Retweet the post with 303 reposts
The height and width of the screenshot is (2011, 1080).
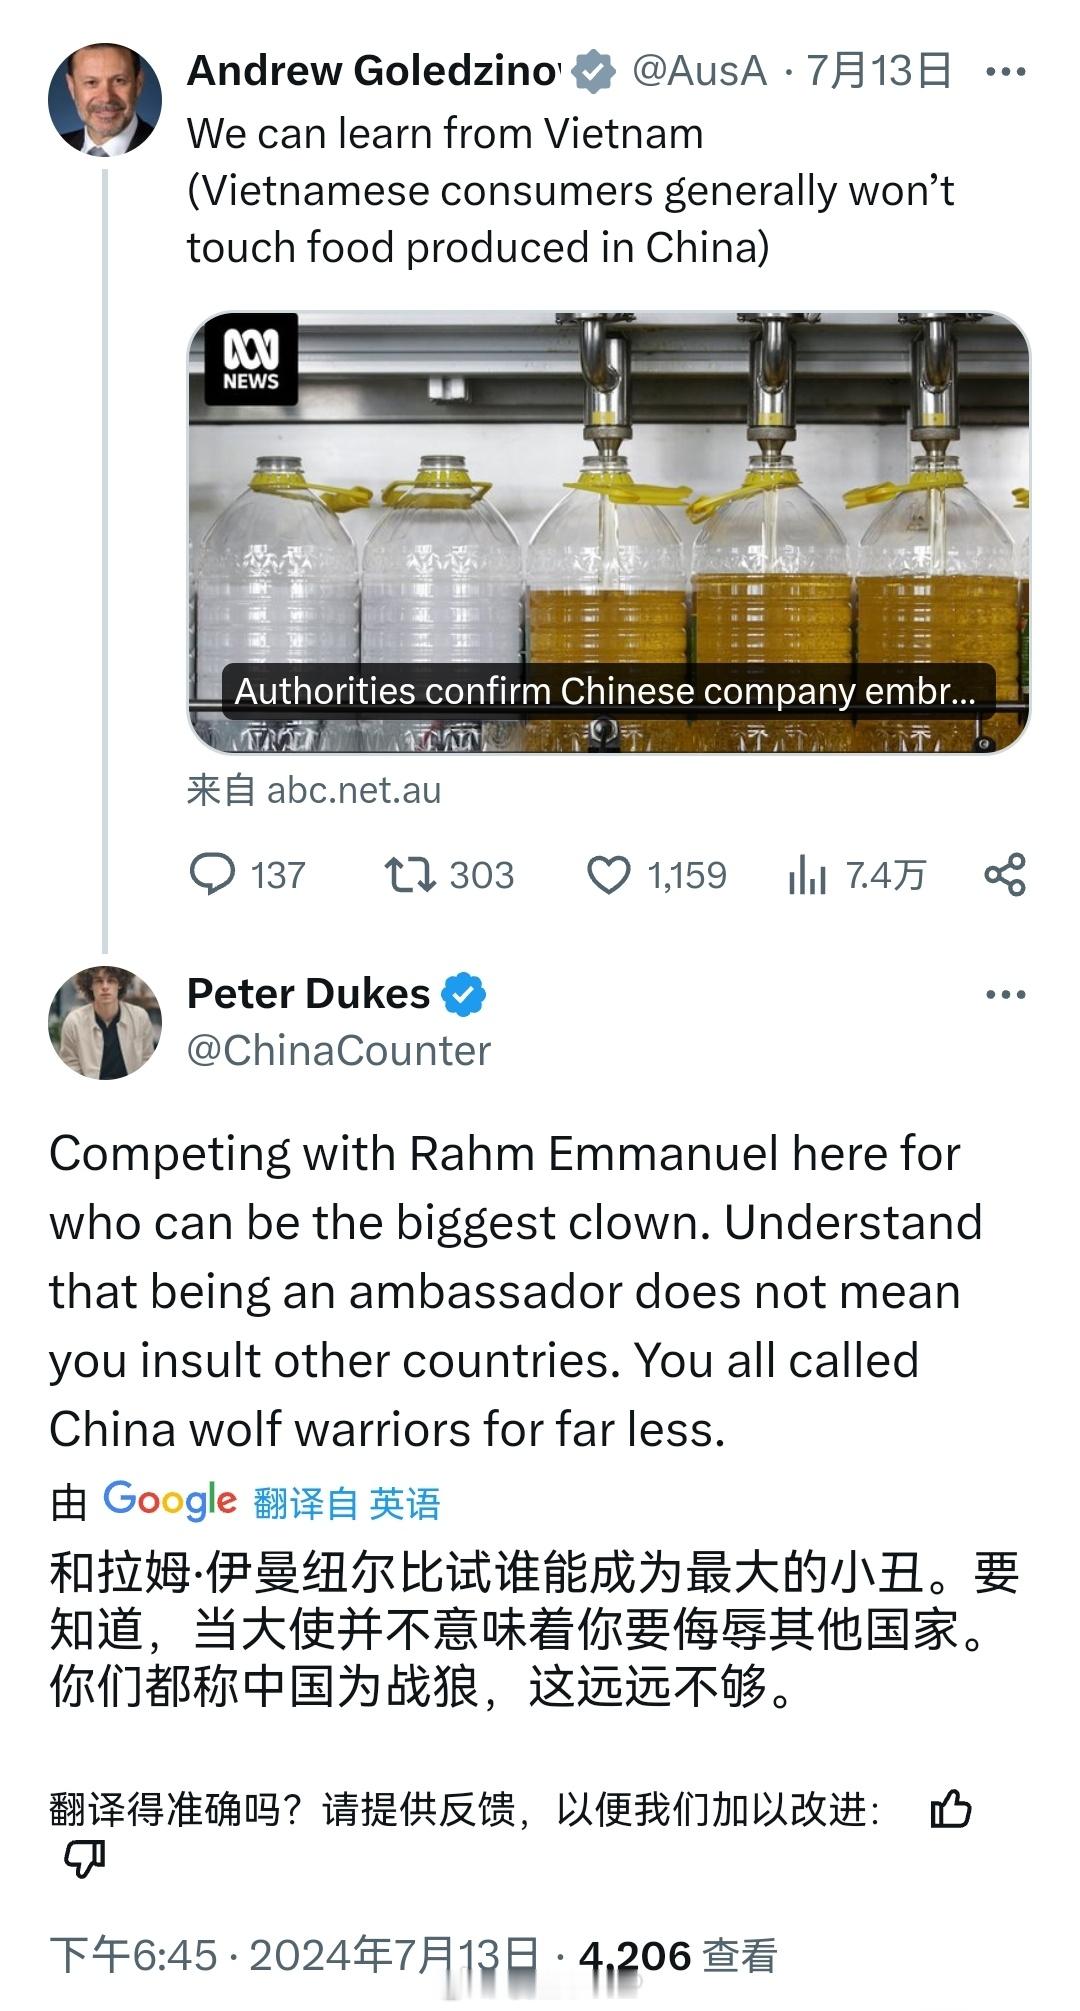point(410,875)
